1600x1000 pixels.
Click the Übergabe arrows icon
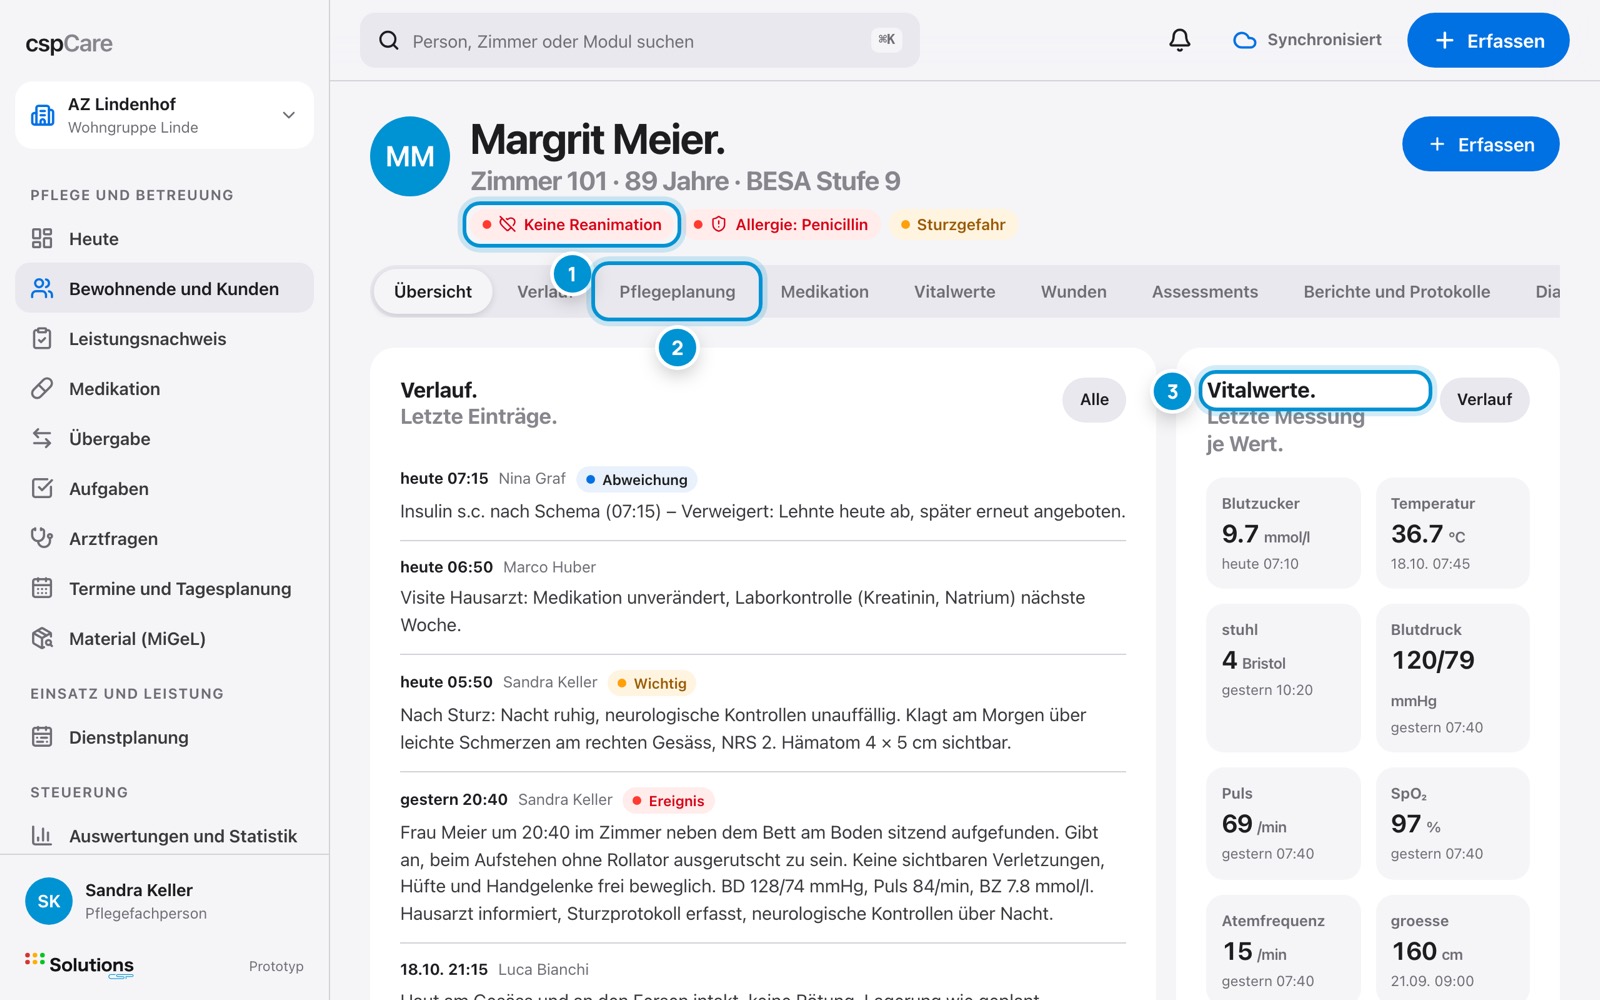pos(42,438)
